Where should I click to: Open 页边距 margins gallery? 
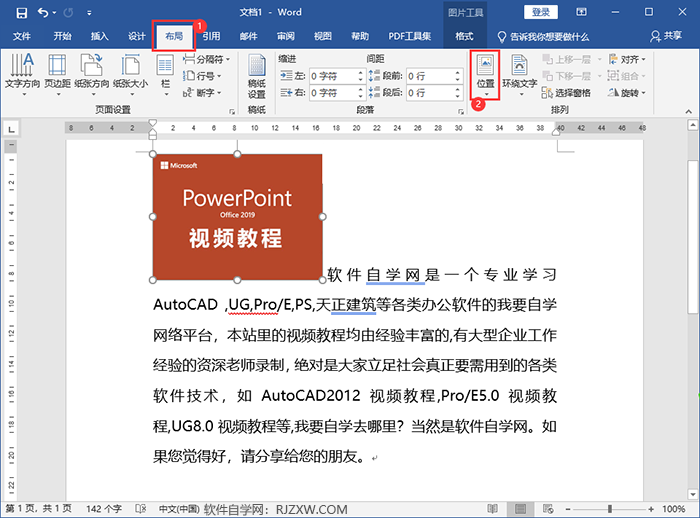pos(58,75)
